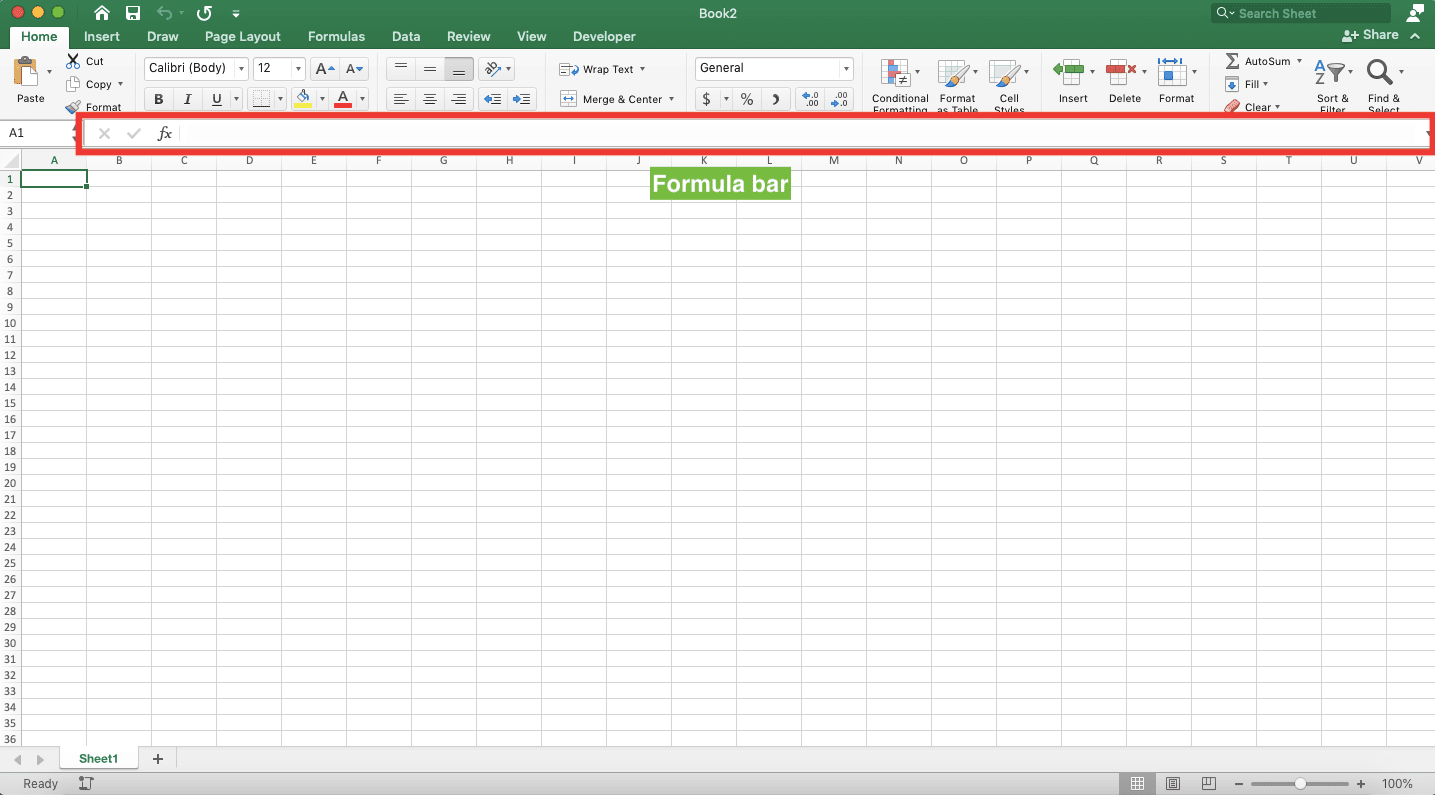The image size is (1435, 795).
Task: Open the AutoSum dropdown
Action: (x=1299, y=61)
